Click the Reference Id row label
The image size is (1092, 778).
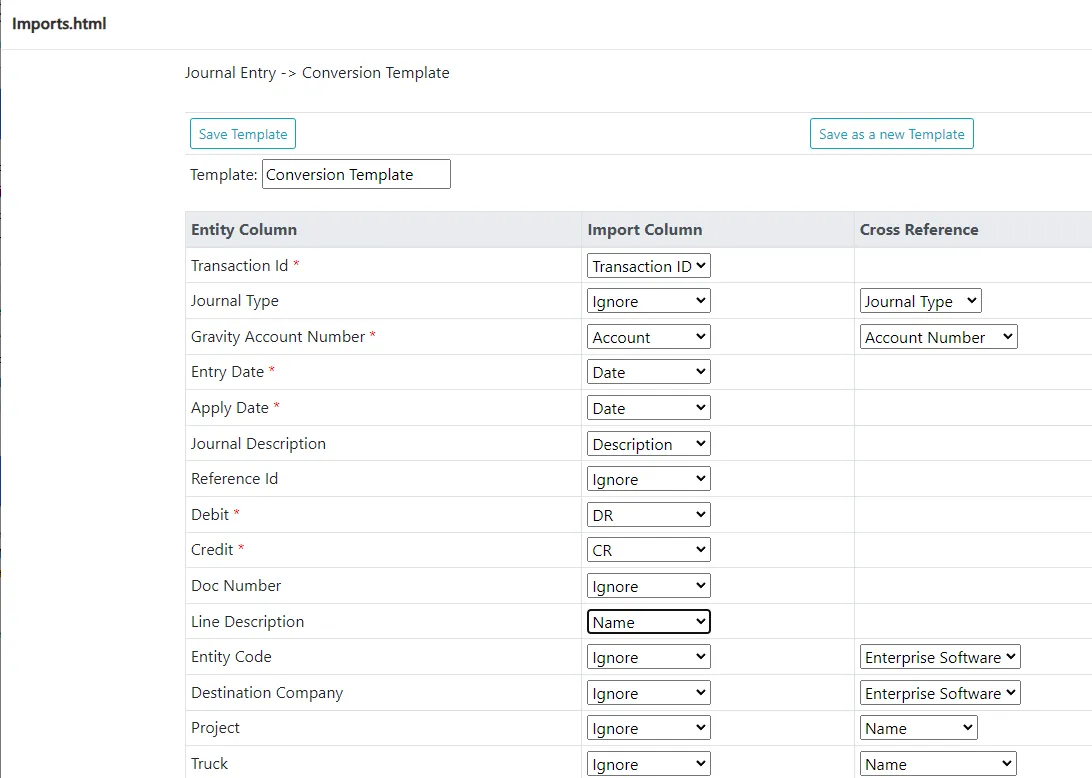235,479
